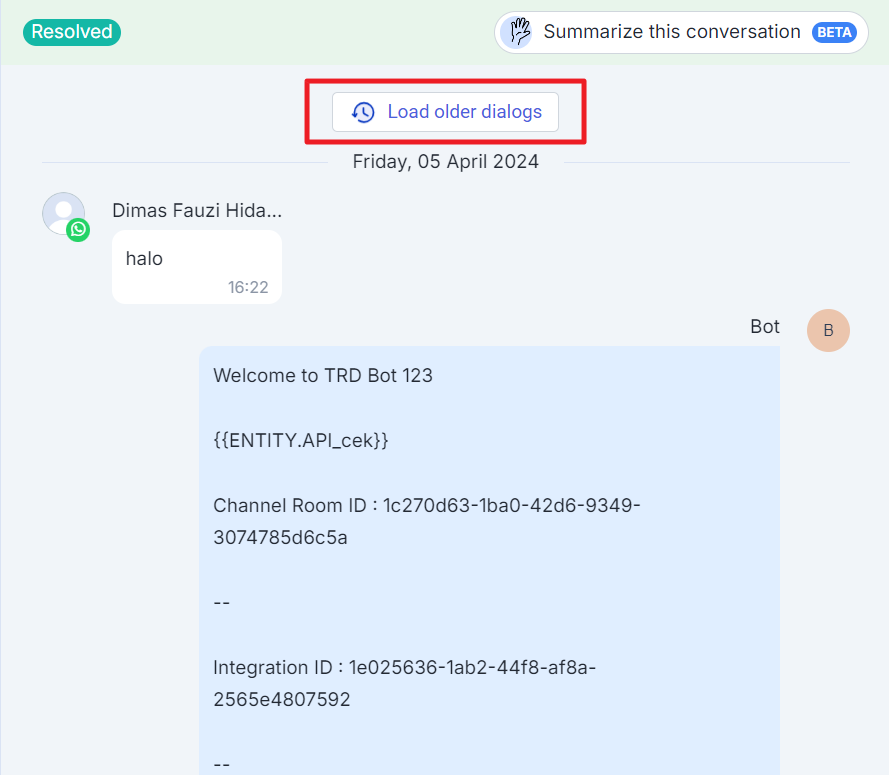
Task: Click the green WhatsApp badge icon
Action: coord(78,230)
